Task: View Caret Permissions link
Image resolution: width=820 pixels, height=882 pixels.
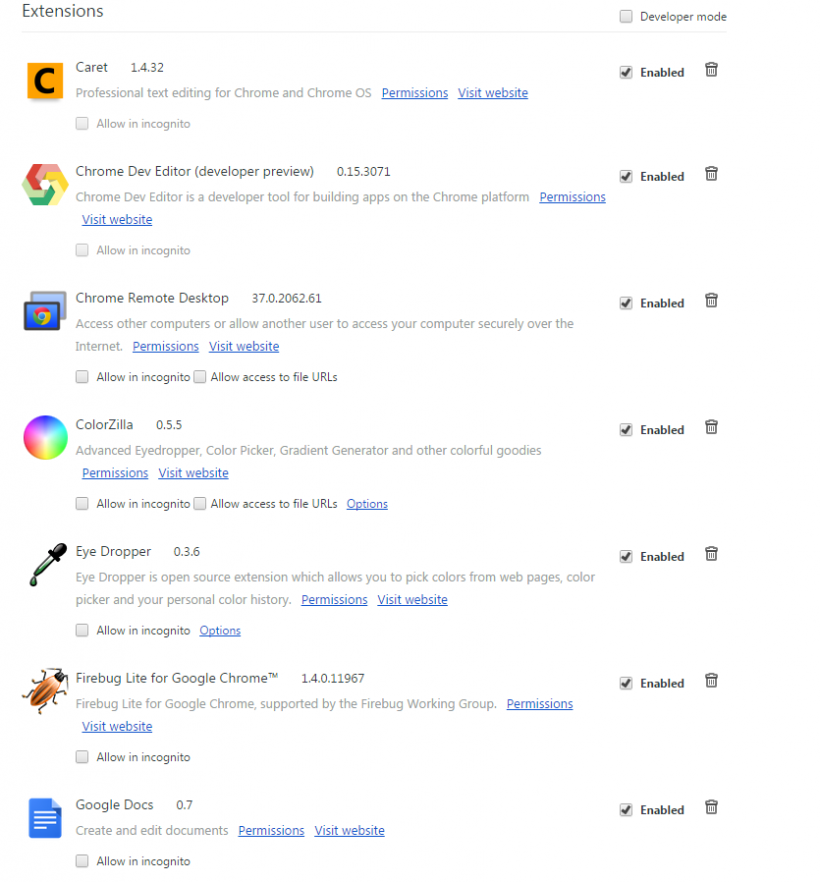Action: coord(414,93)
